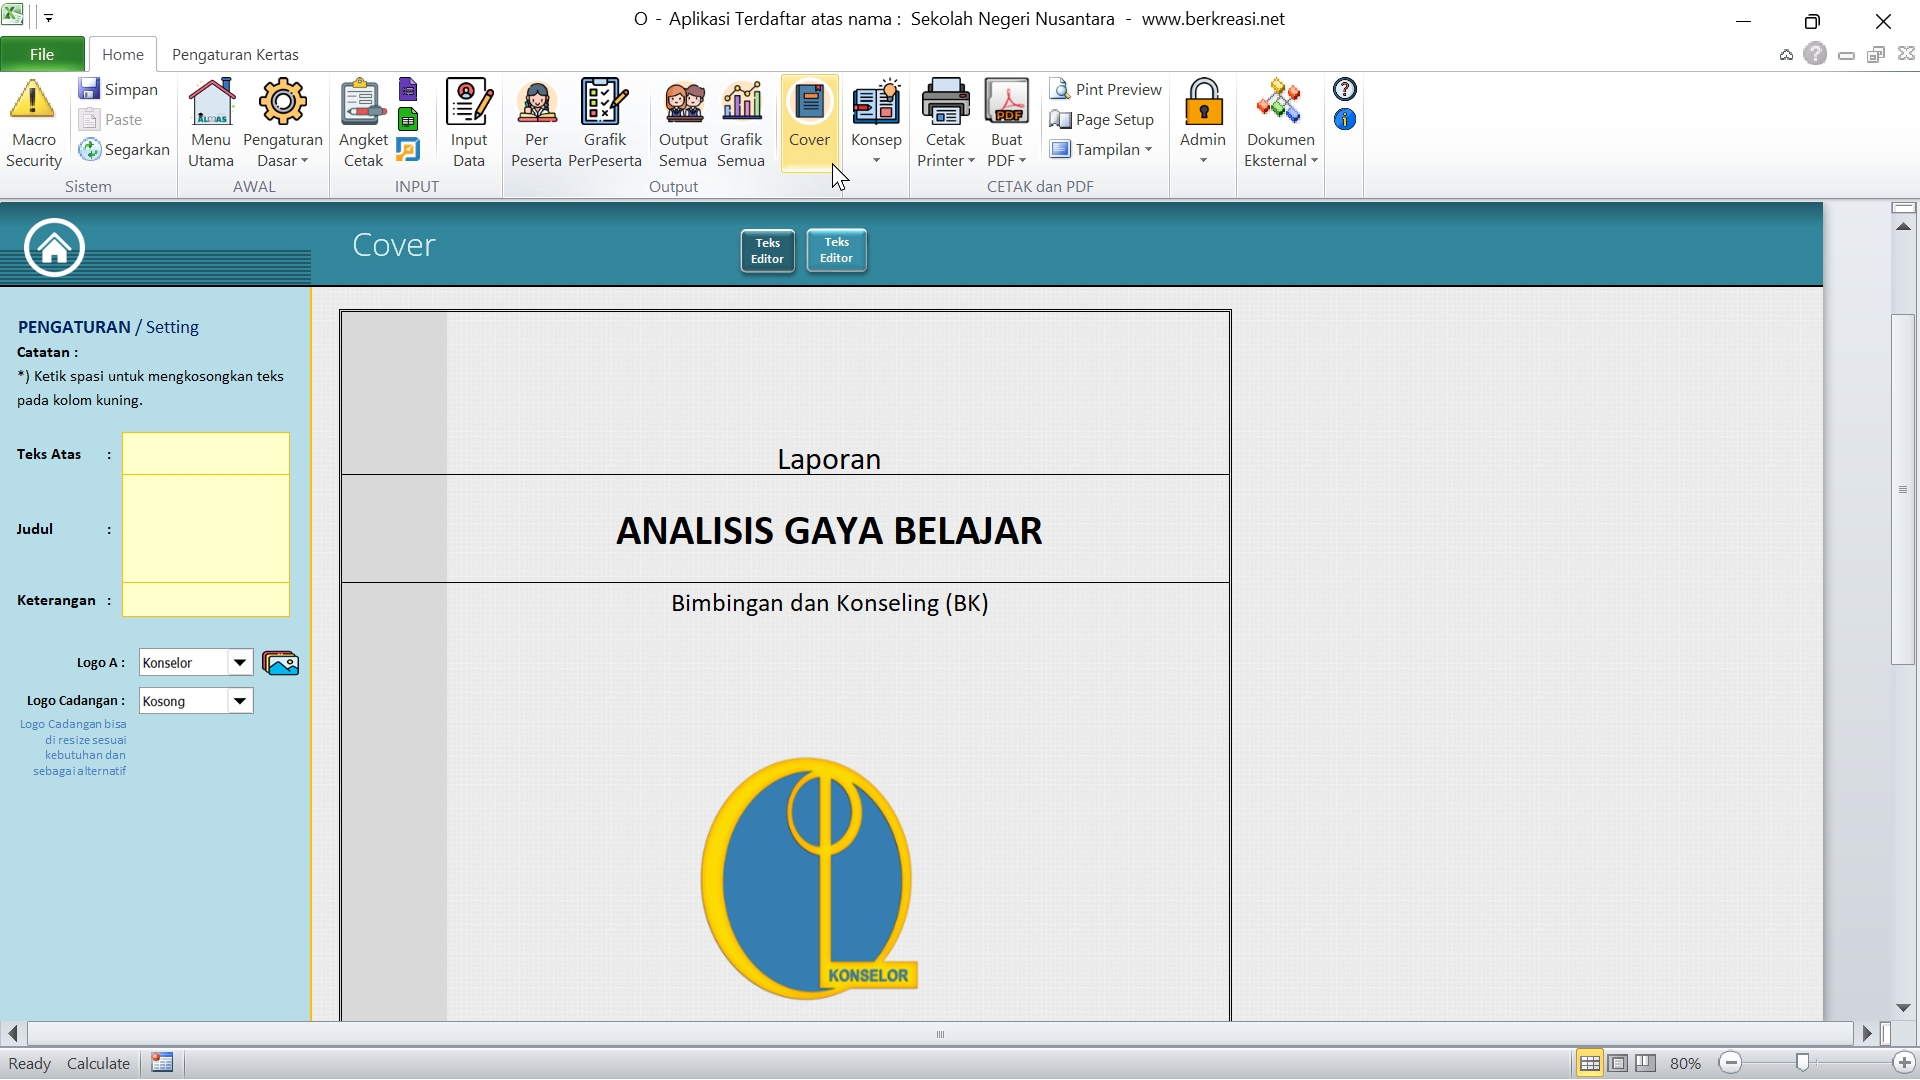Open the File menu tab
Image resolution: width=1920 pixels, height=1080 pixels.
42,54
